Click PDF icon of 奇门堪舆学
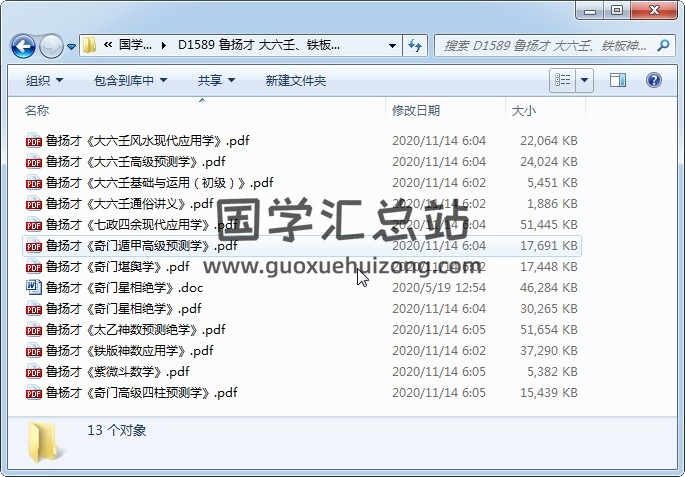685x477 pixels. [x=34, y=266]
